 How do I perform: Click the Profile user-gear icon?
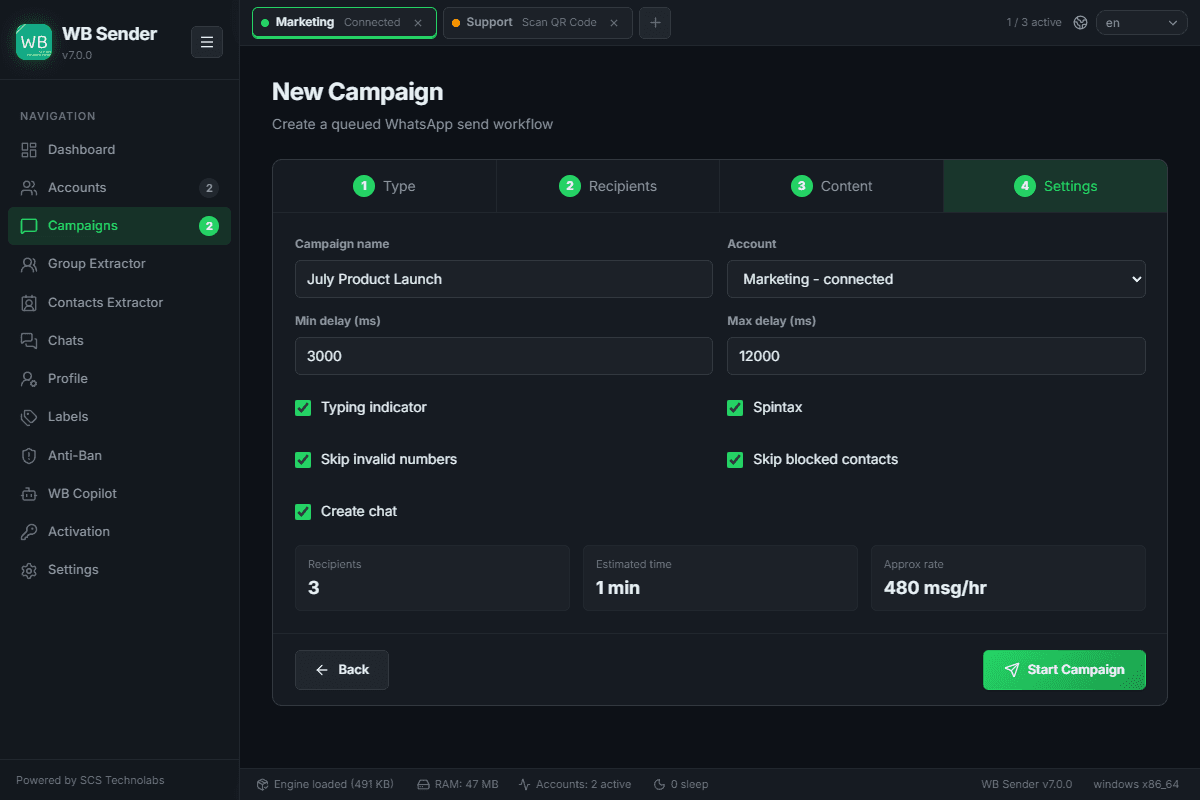(29, 379)
